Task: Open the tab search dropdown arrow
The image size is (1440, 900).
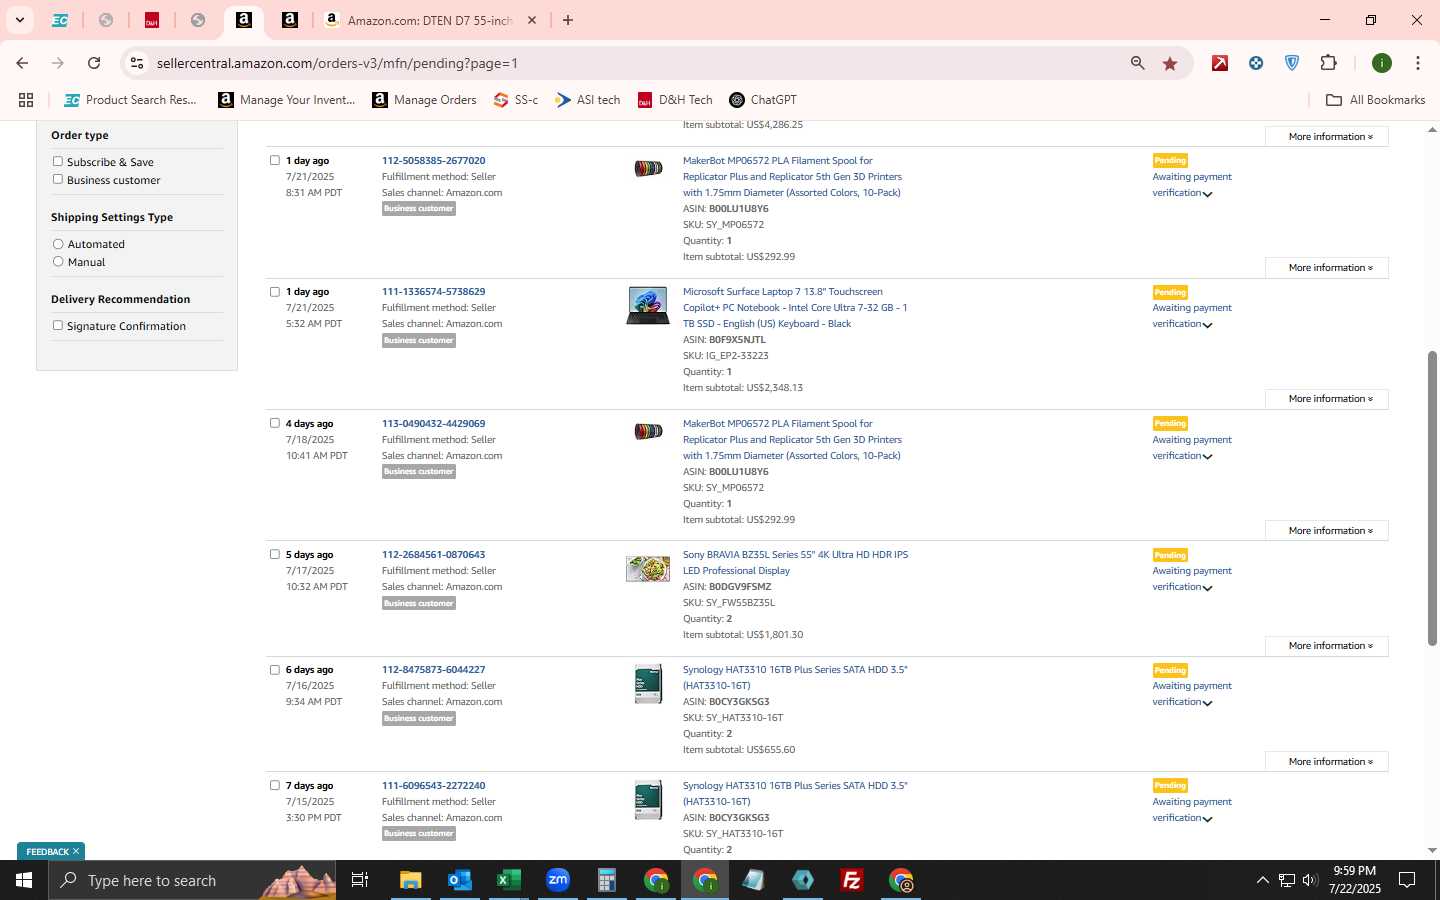Action: 19,20
